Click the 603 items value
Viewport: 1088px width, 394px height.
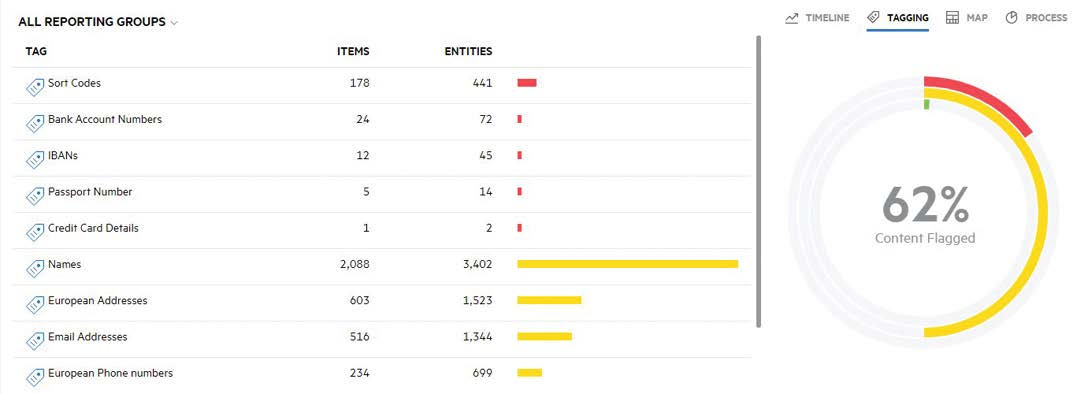(x=359, y=300)
